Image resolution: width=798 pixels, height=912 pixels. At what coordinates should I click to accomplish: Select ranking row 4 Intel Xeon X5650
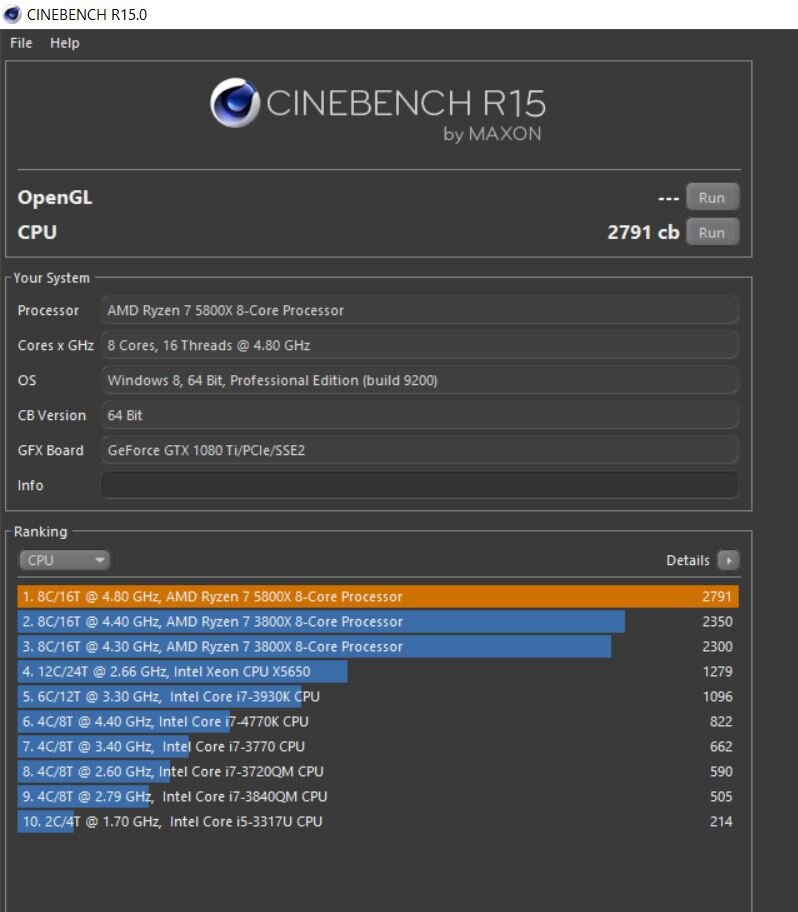click(378, 671)
